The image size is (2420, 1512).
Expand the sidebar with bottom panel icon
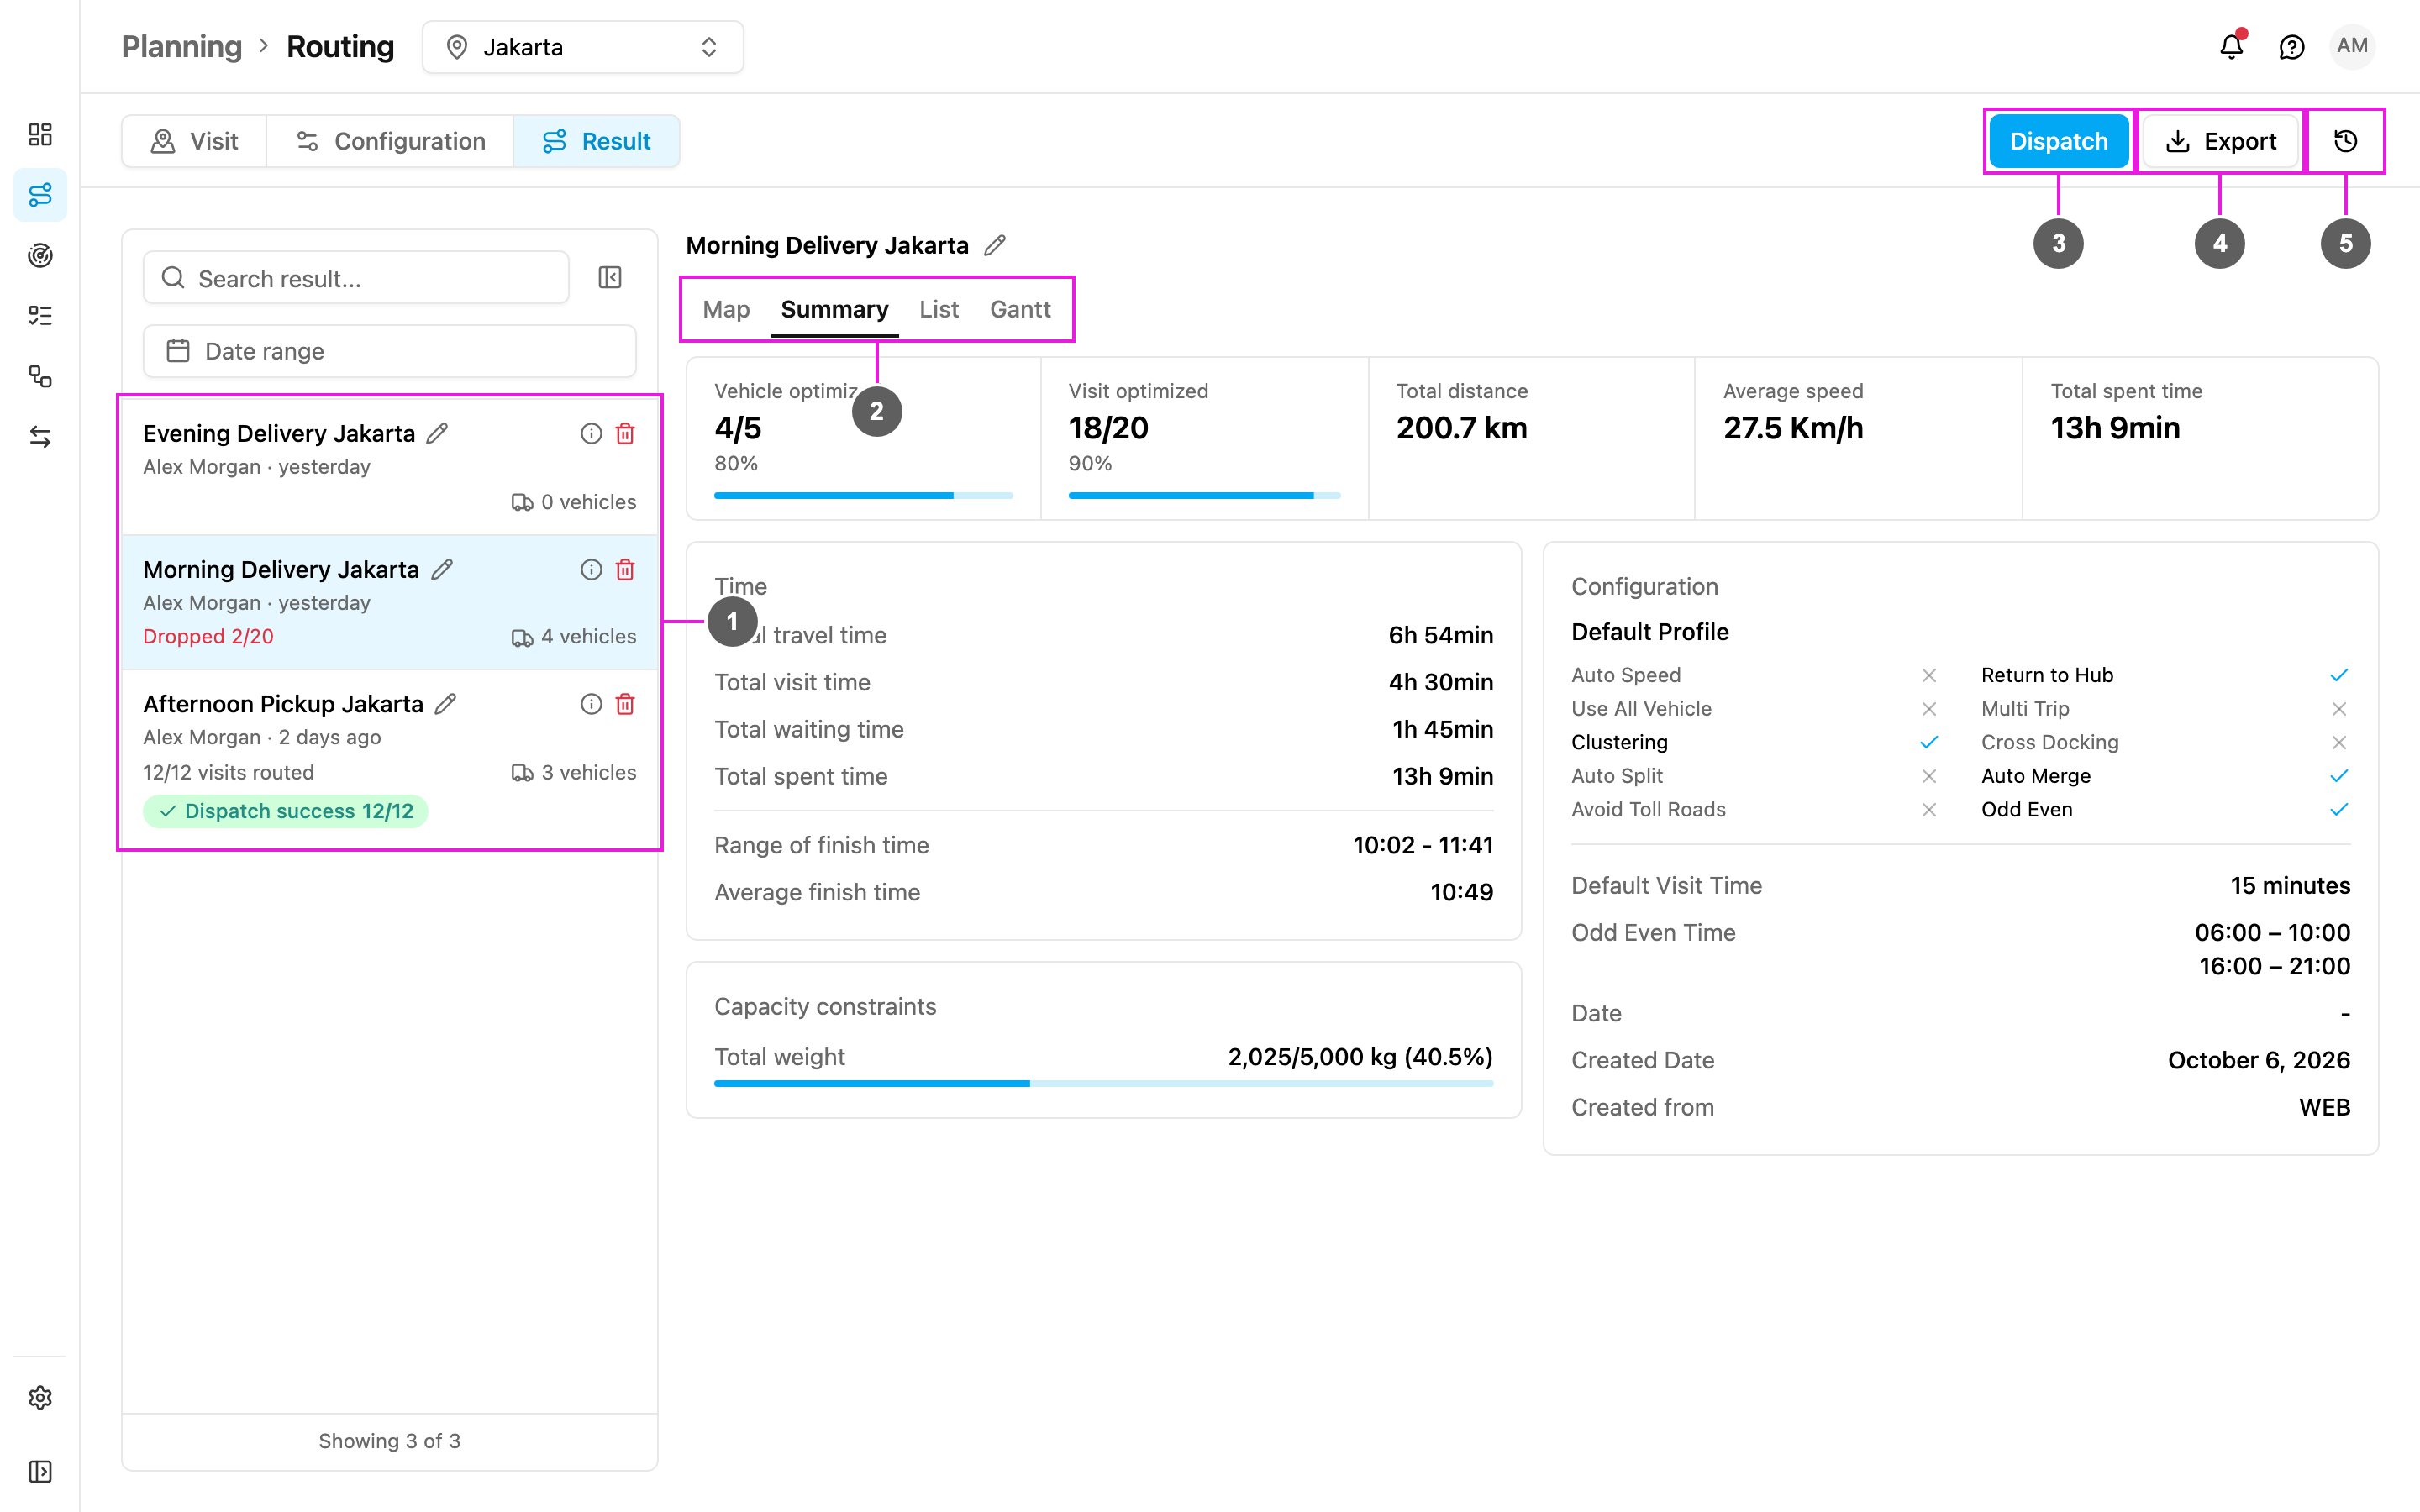[x=40, y=1471]
